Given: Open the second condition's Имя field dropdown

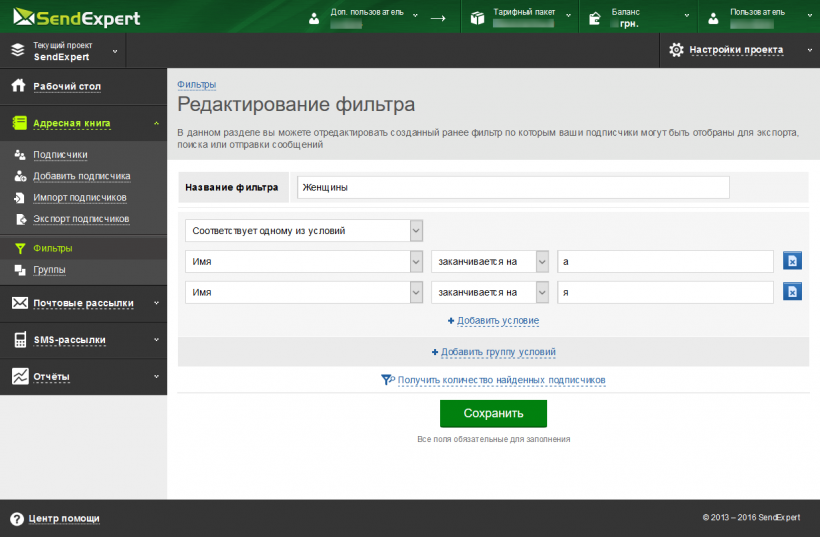Looking at the screenshot, I should (304, 292).
